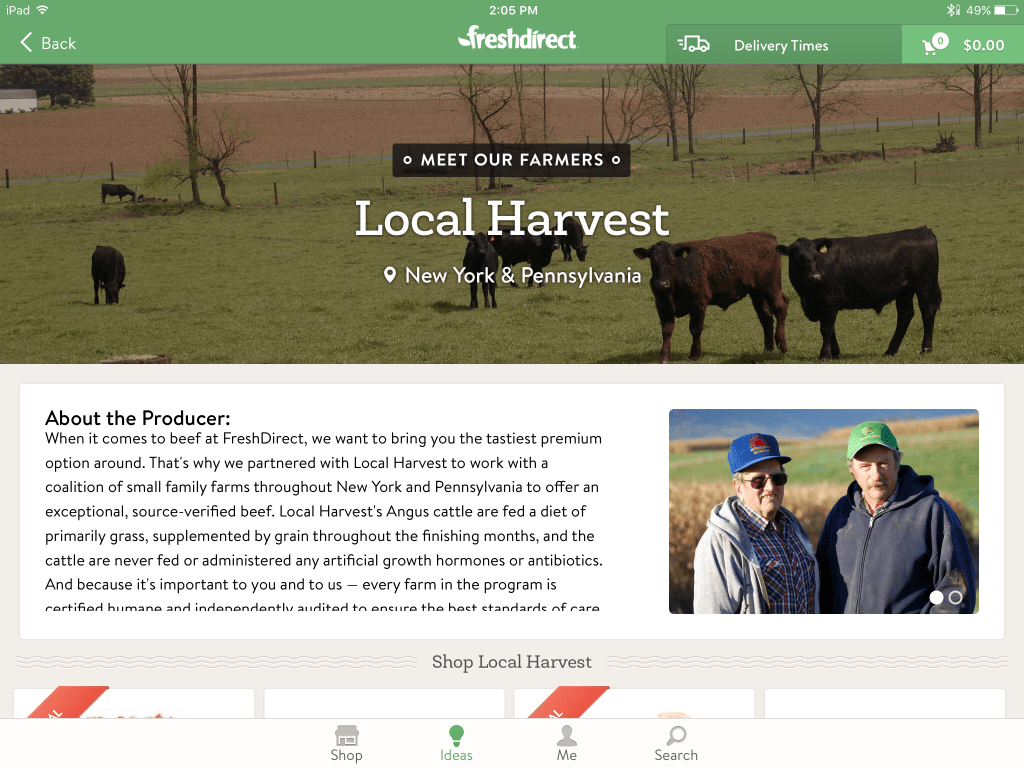Tap the FreshDirect logo

(x=518, y=38)
